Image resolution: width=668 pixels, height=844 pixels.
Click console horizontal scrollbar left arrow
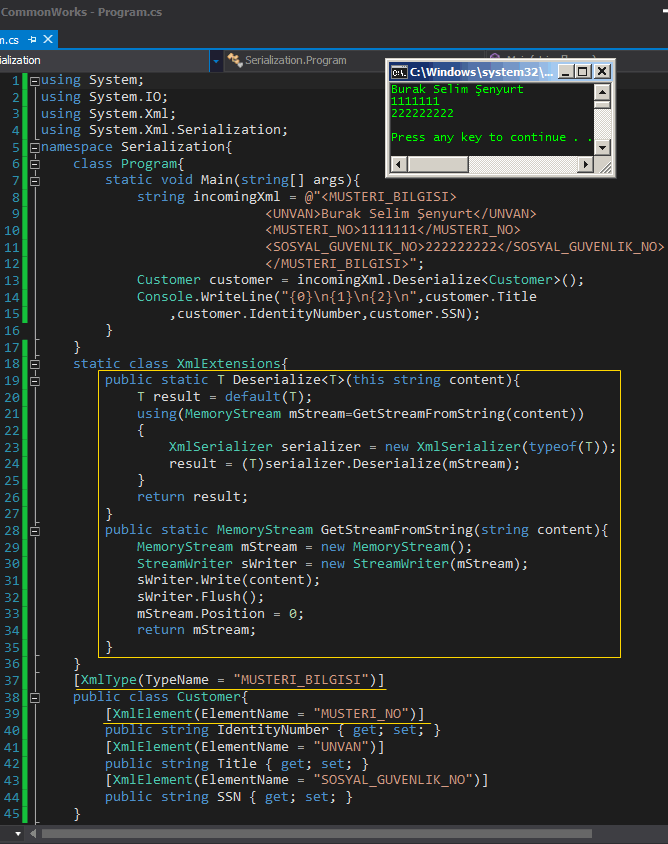coord(398,164)
